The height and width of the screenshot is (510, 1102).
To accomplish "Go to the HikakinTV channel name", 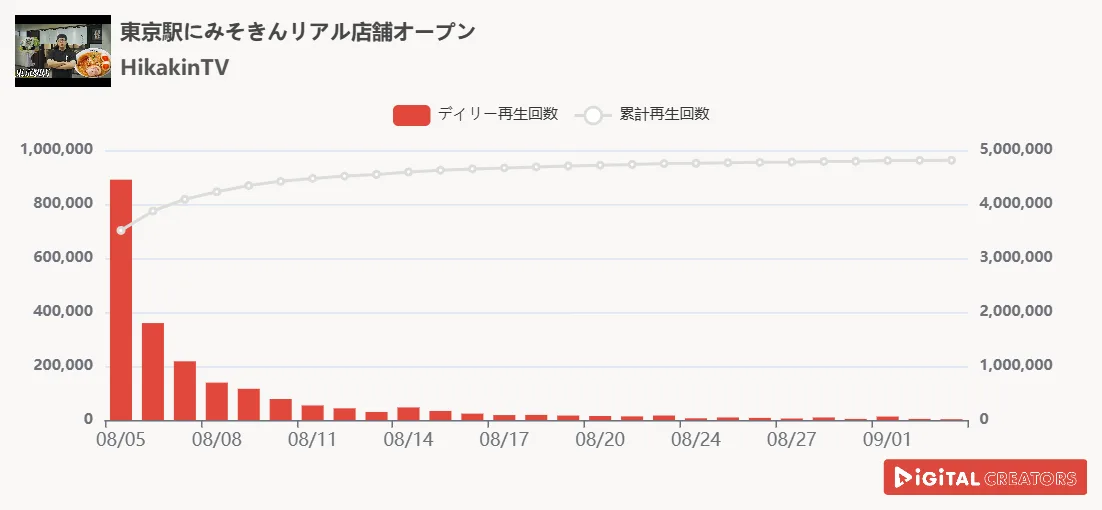I will [x=174, y=67].
